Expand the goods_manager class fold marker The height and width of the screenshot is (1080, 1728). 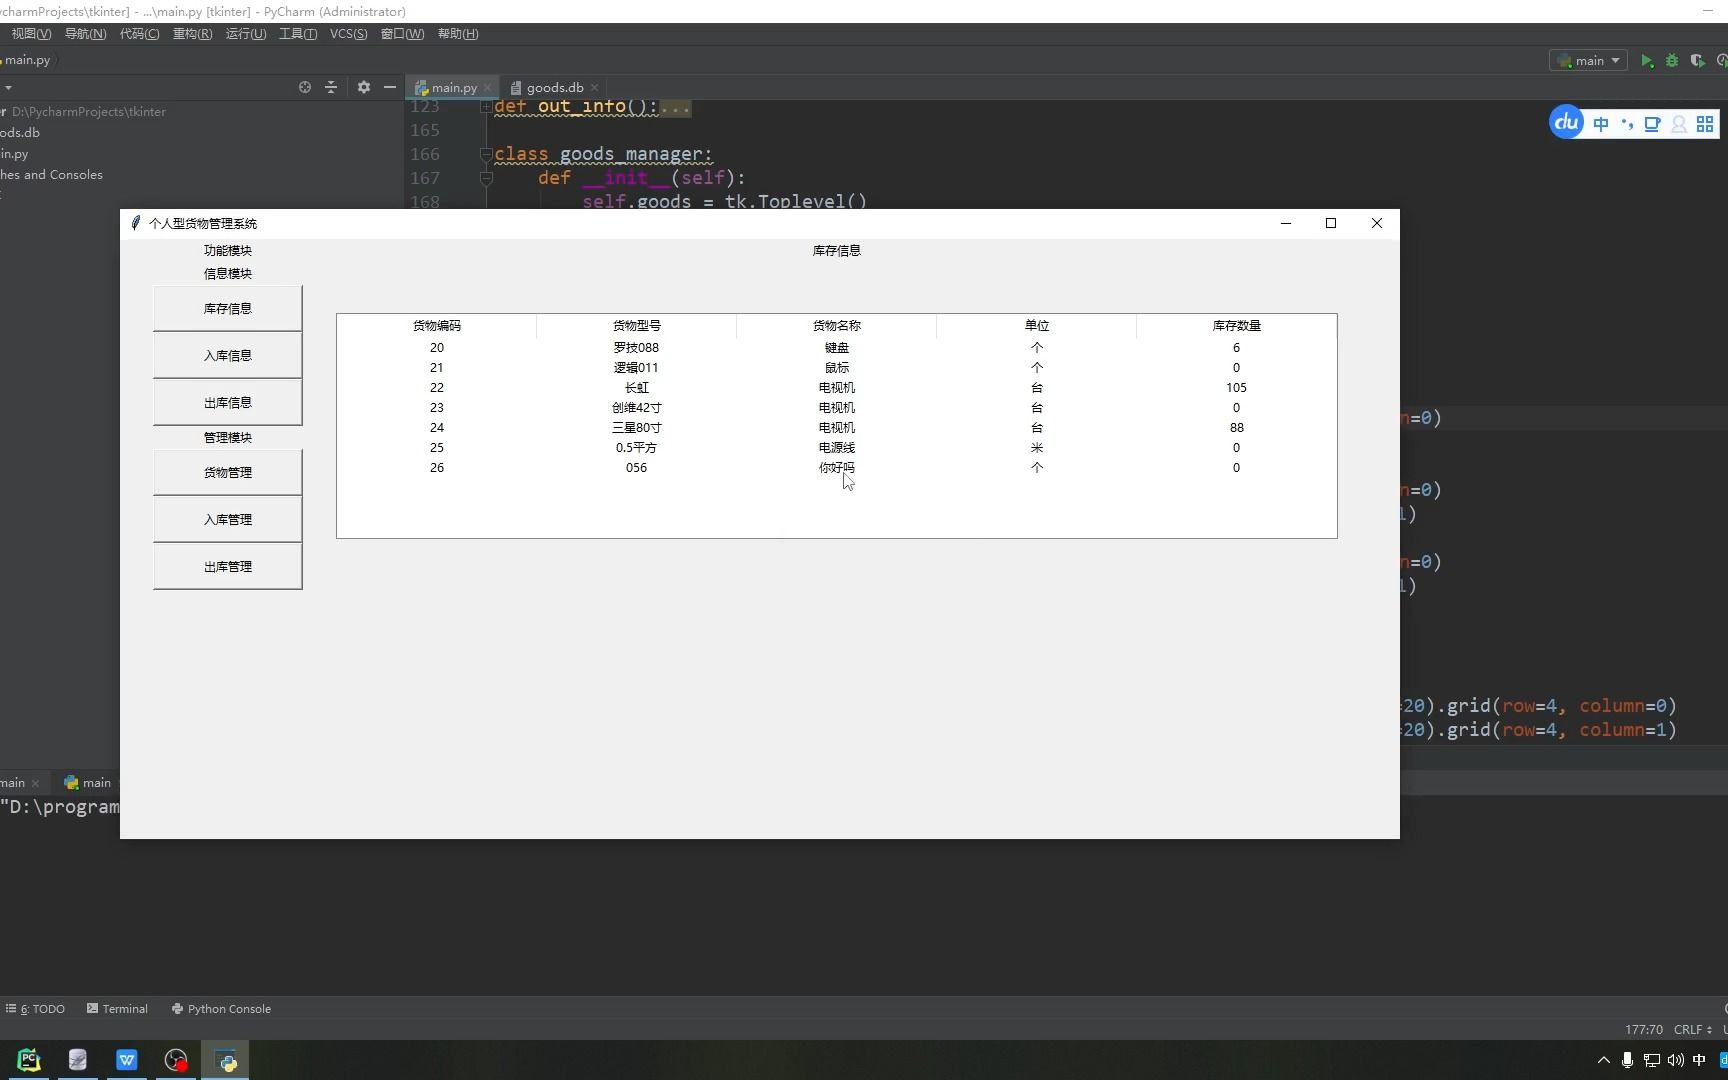coord(486,154)
